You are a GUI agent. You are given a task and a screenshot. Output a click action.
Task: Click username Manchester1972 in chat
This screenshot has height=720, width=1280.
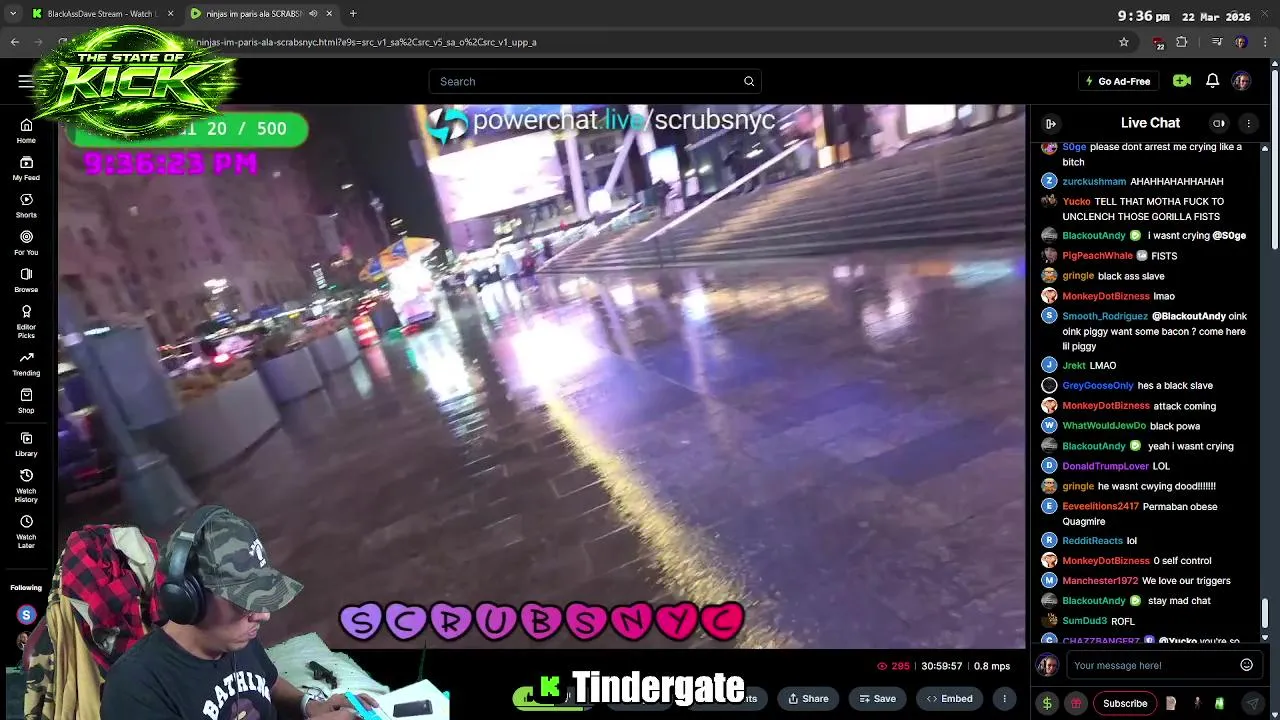point(1100,580)
